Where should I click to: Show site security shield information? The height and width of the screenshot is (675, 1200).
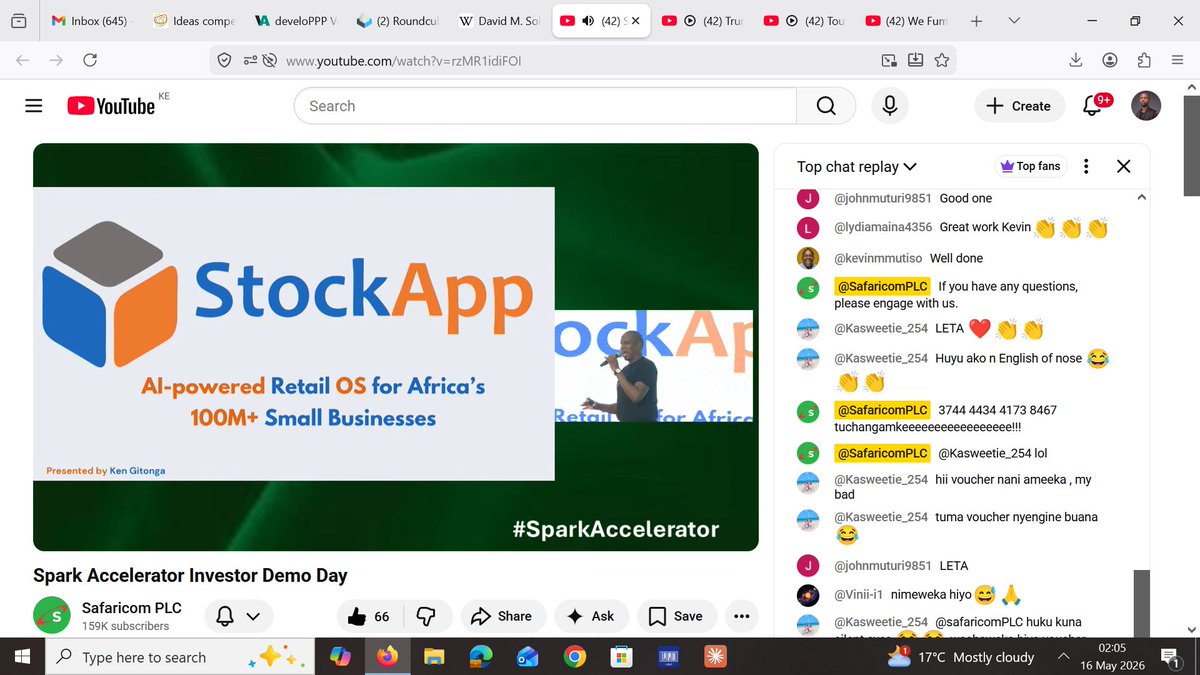(225, 61)
